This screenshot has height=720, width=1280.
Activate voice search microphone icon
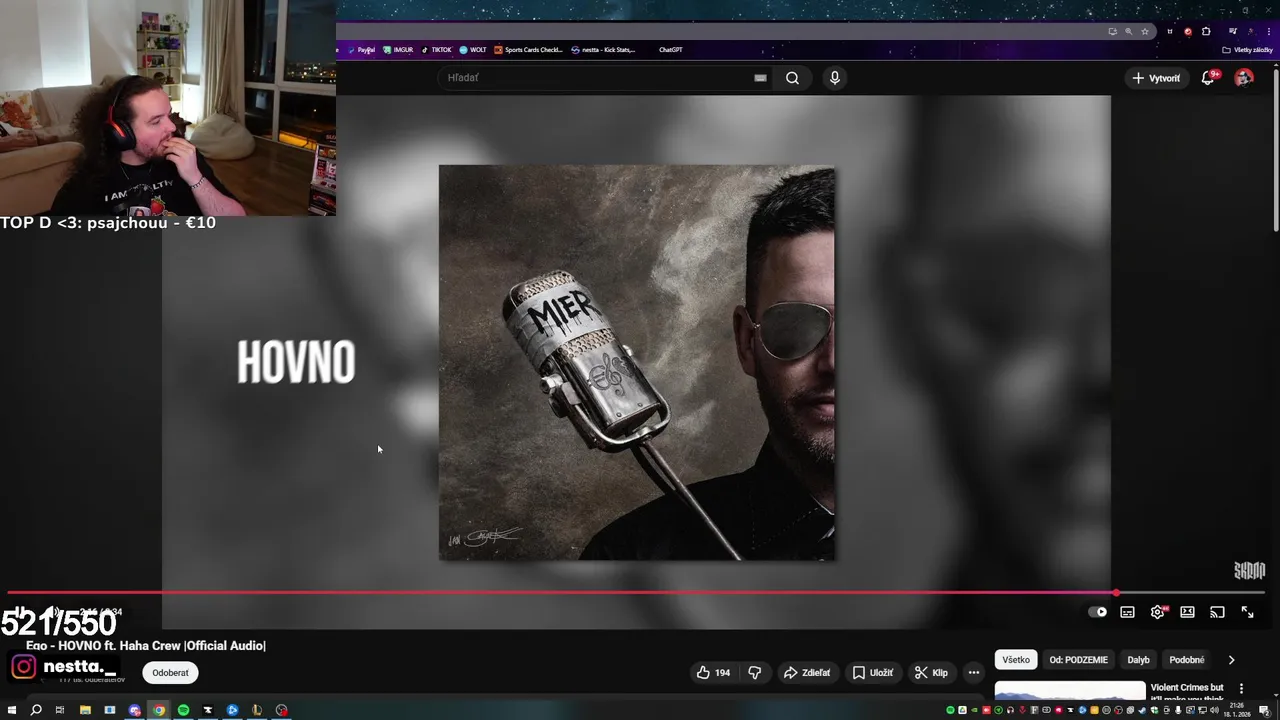coord(835,78)
